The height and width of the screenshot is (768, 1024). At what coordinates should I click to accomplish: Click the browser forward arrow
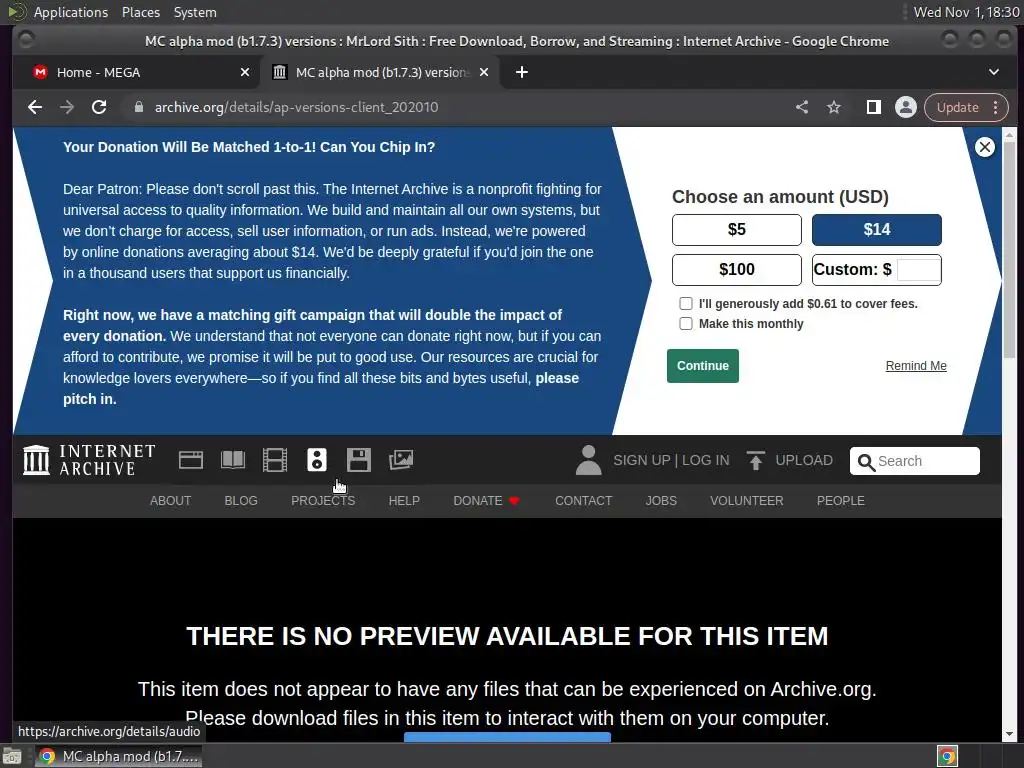point(67,107)
